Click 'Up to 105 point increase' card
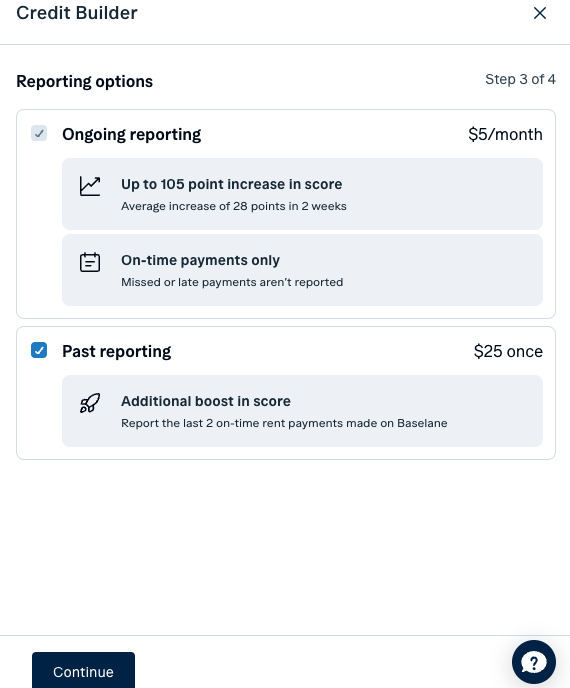 (302, 194)
